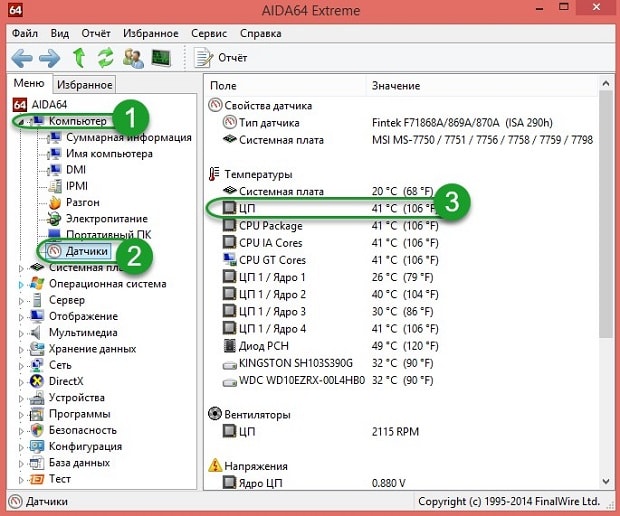Image resolution: width=620 pixels, height=516 pixels.
Task: Open the Избранное menu in the menu bar
Action: tap(151, 33)
